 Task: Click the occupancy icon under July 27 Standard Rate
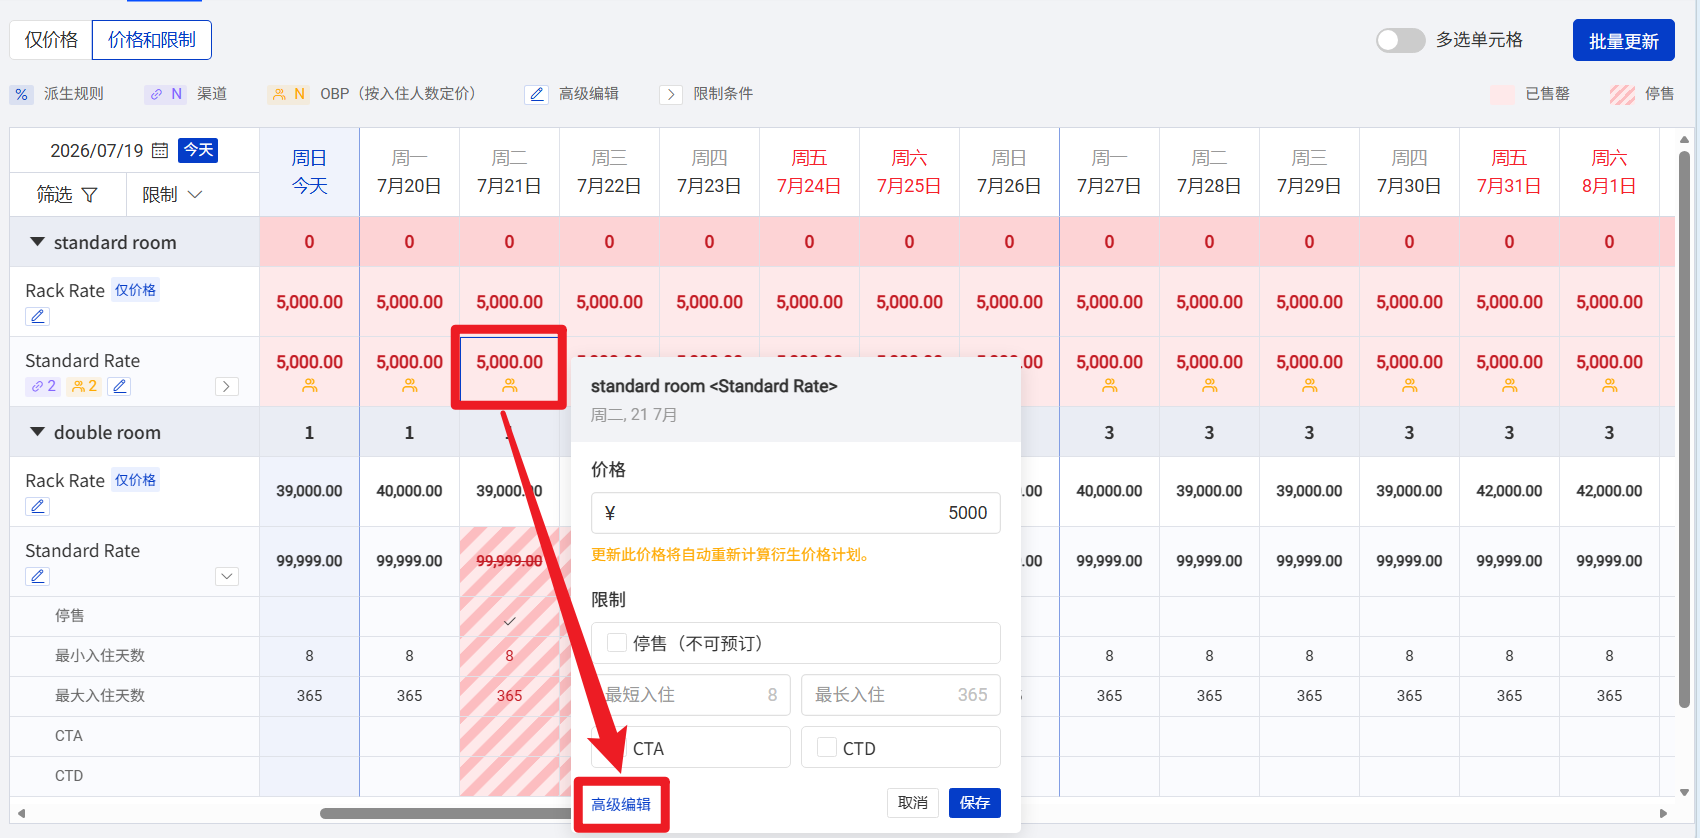point(1110,385)
